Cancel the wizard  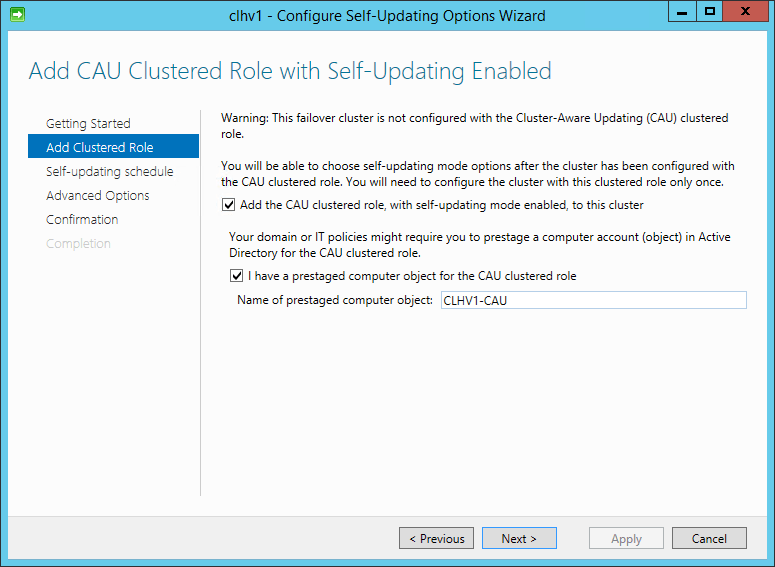point(709,538)
